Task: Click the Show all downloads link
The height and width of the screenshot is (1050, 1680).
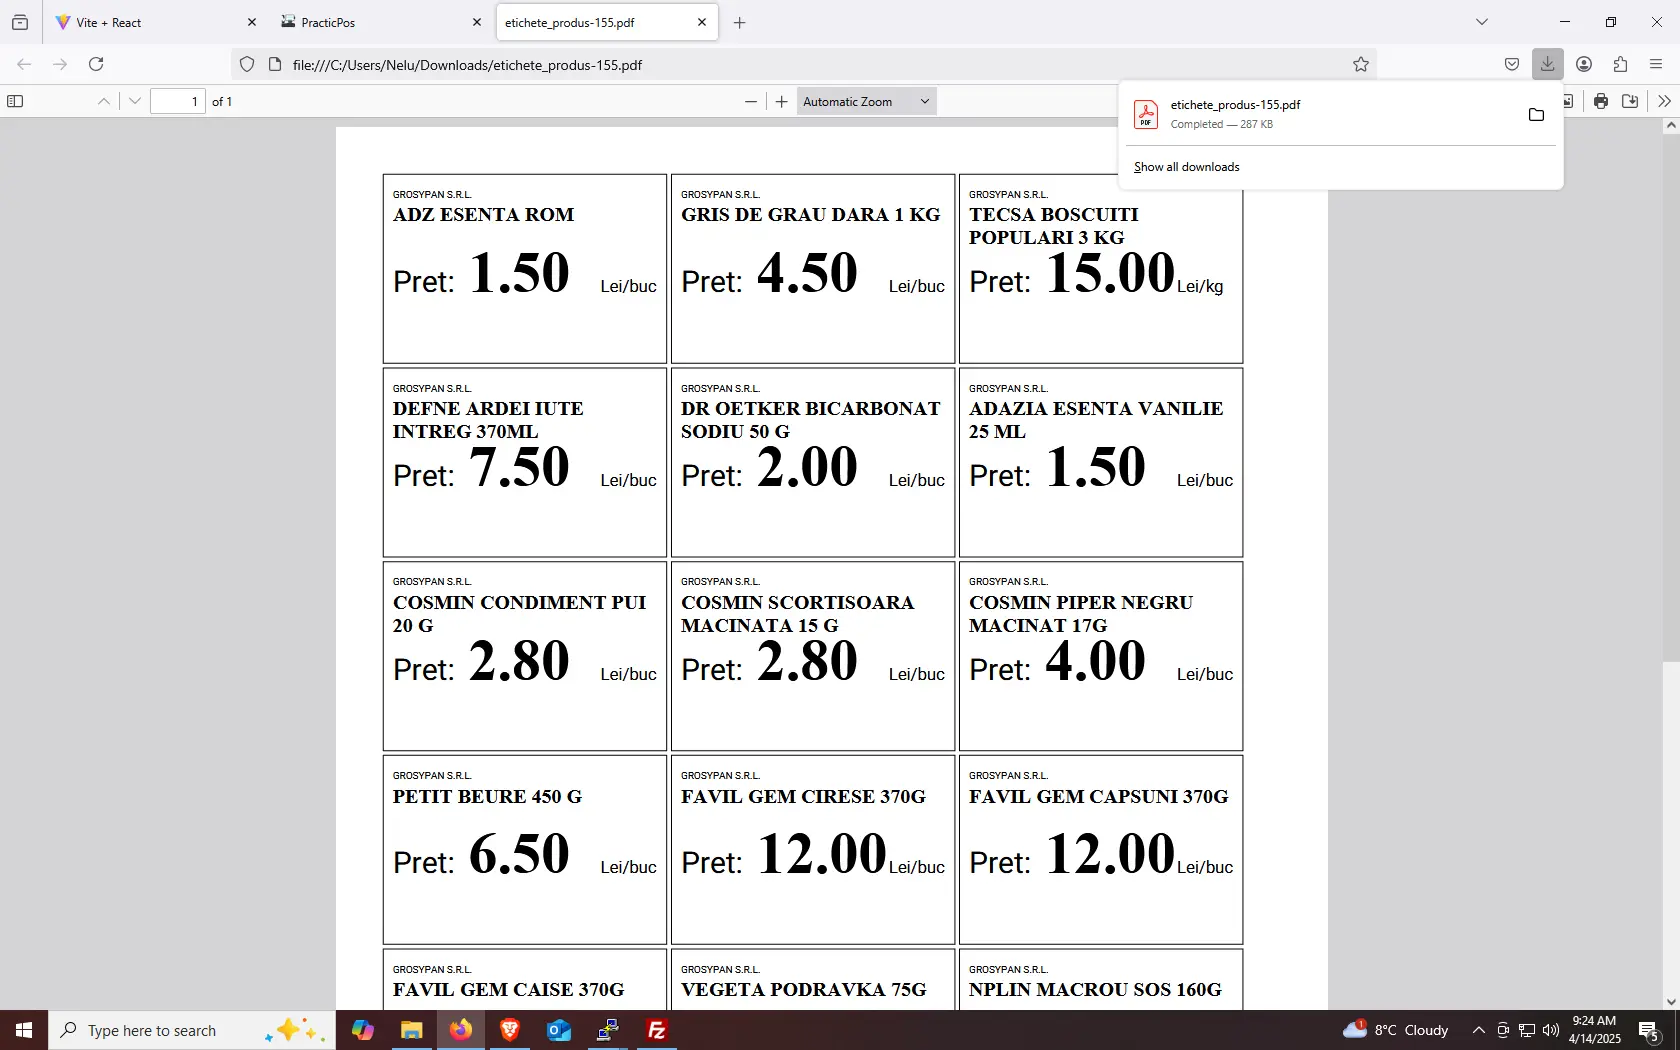Action: coord(1186,167)
